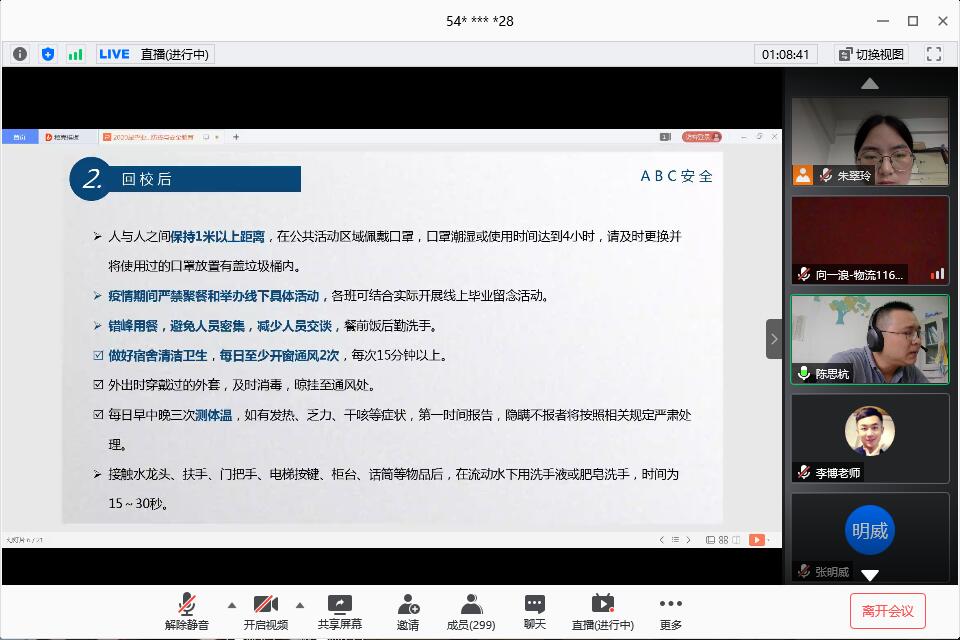960x640 pixels.
Task: Collapse participant video side panel arrow
Action: tap(773, 339)
